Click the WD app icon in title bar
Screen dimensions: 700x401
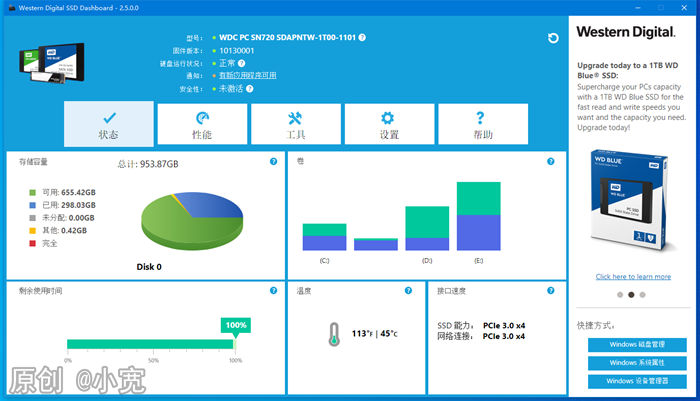click(12, 8)
